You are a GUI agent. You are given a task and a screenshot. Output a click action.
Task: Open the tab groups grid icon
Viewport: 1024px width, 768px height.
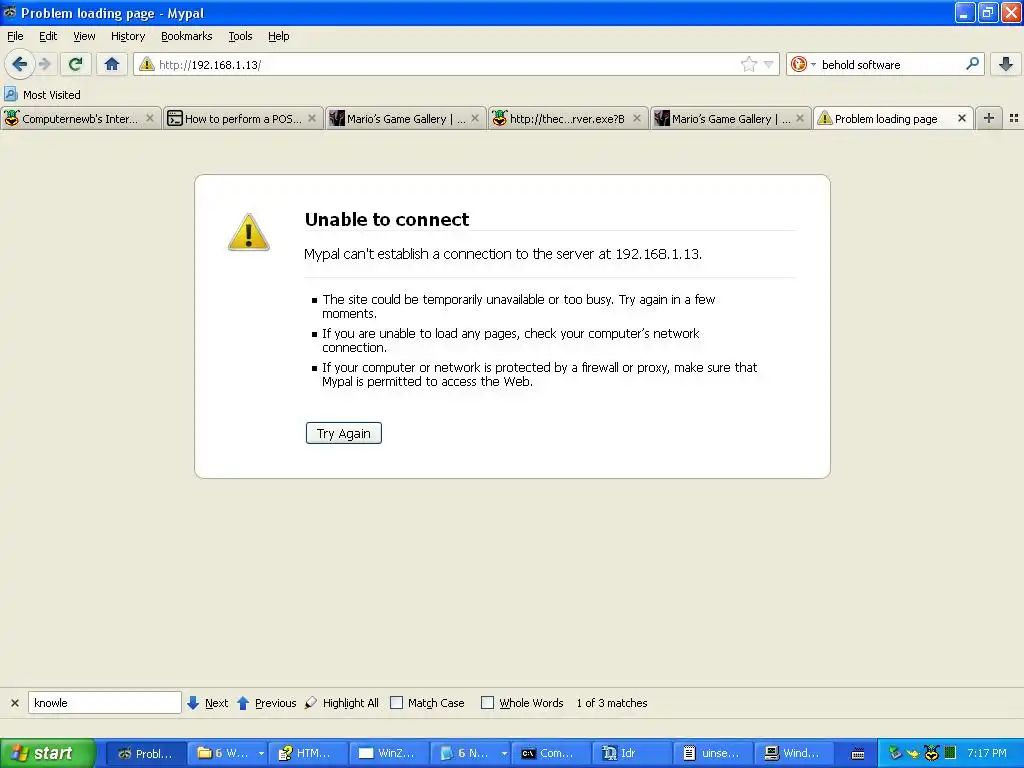coord(1014,118)
